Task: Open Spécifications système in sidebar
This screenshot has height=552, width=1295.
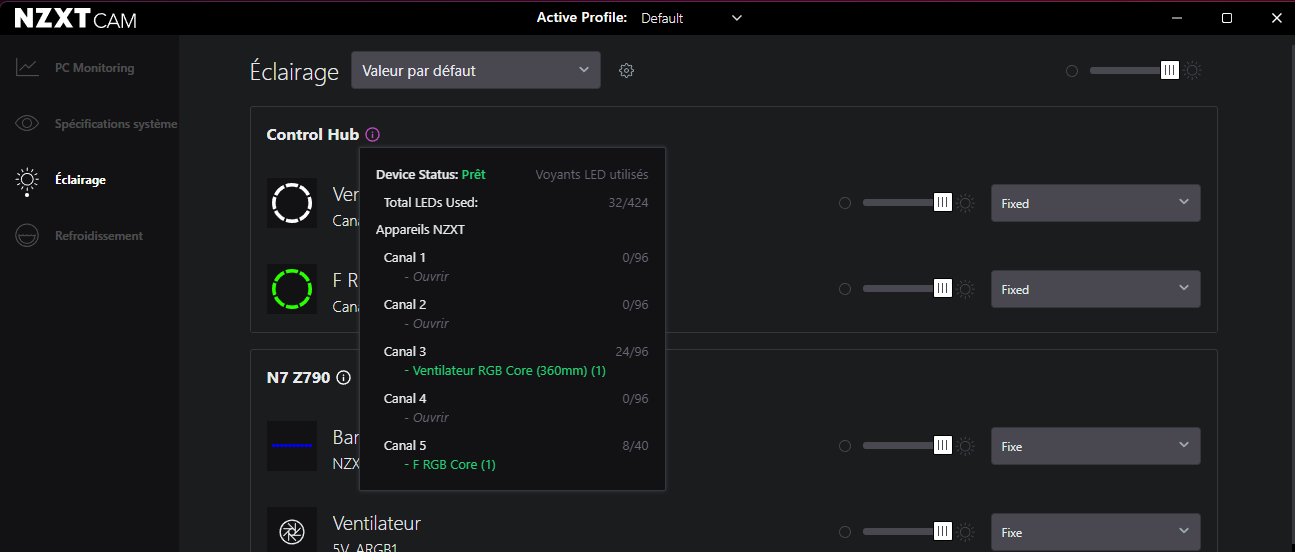Action: [115, 124]
